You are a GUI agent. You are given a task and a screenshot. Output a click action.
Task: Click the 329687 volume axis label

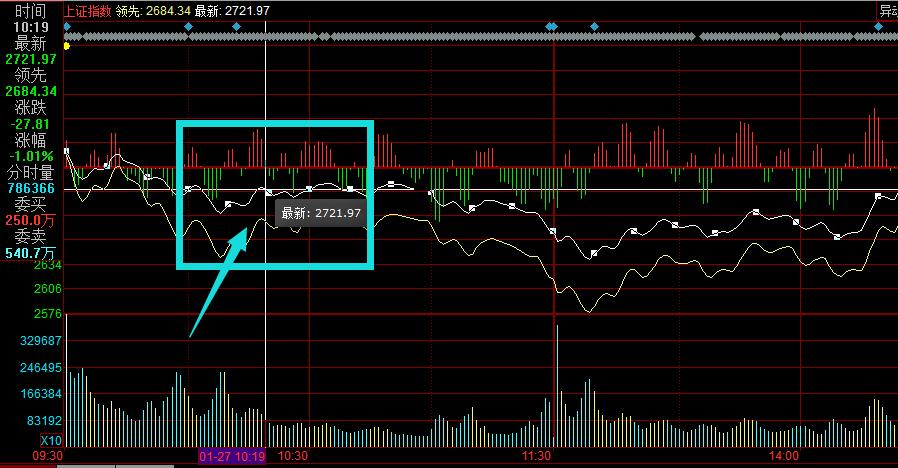click(x=41, y=341)
